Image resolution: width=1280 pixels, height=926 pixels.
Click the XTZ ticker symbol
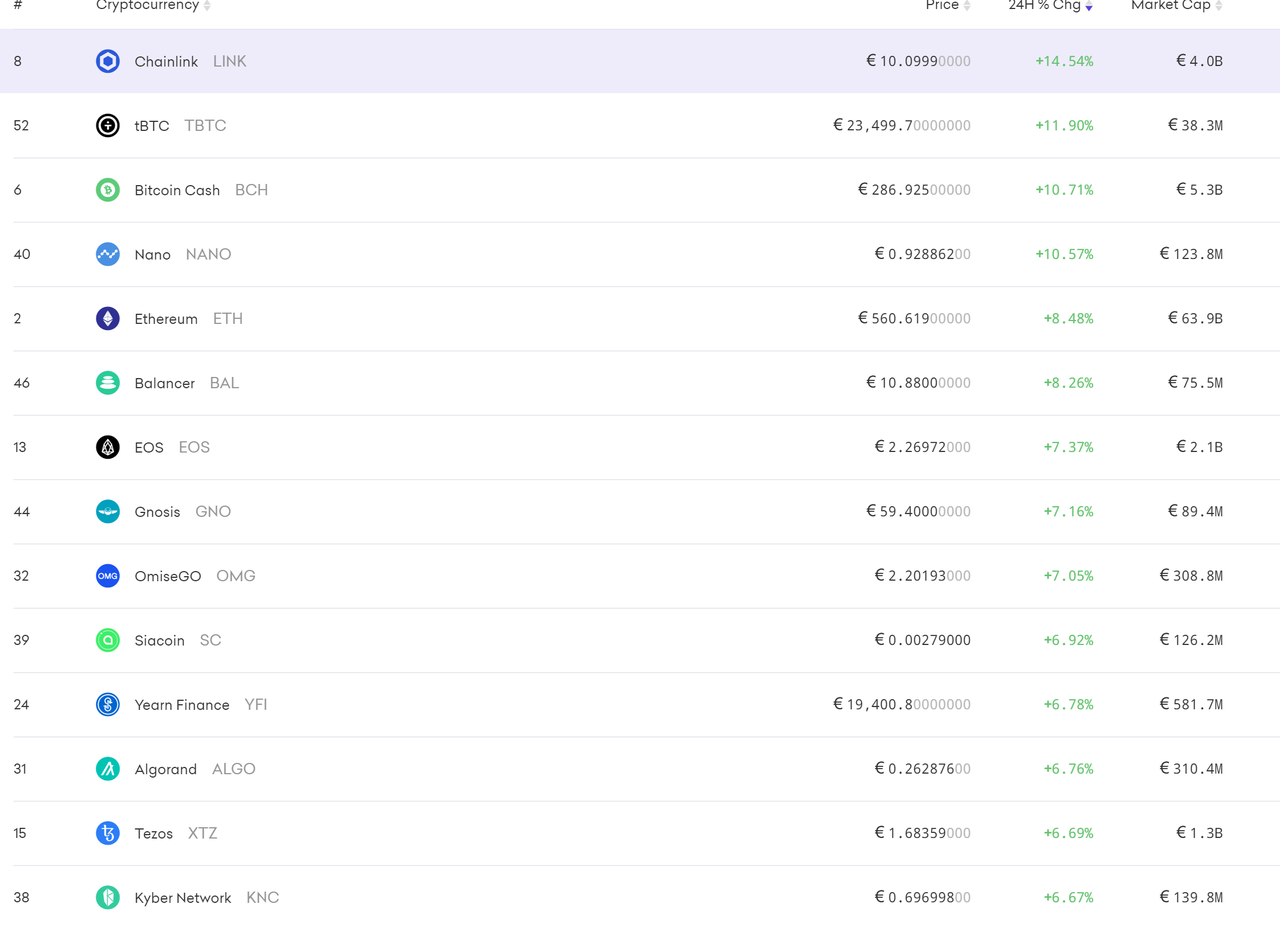203,833
